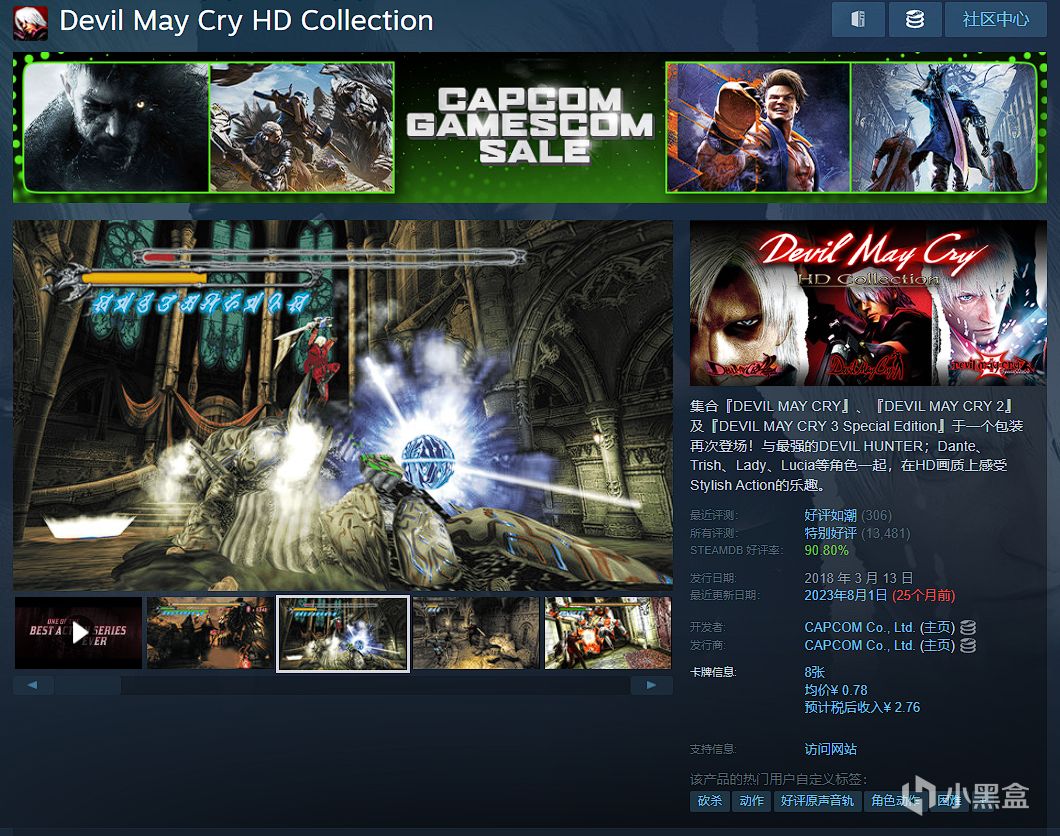The height and width of the screenshot is (836, 1060).
Task: Click the Monster Hunter image in banner
Action: [302, 127]
